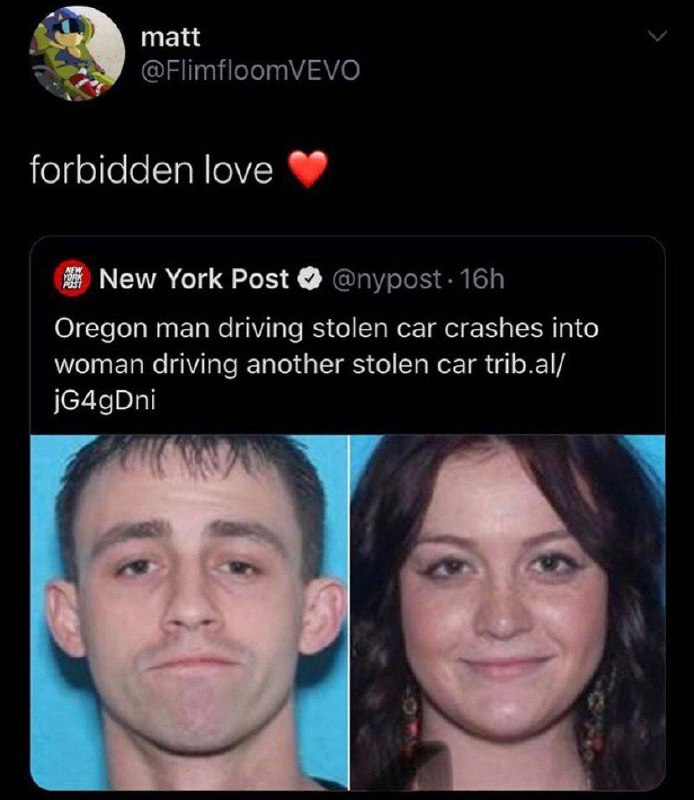Click the 16h timestamp

[x=482, y=279]
